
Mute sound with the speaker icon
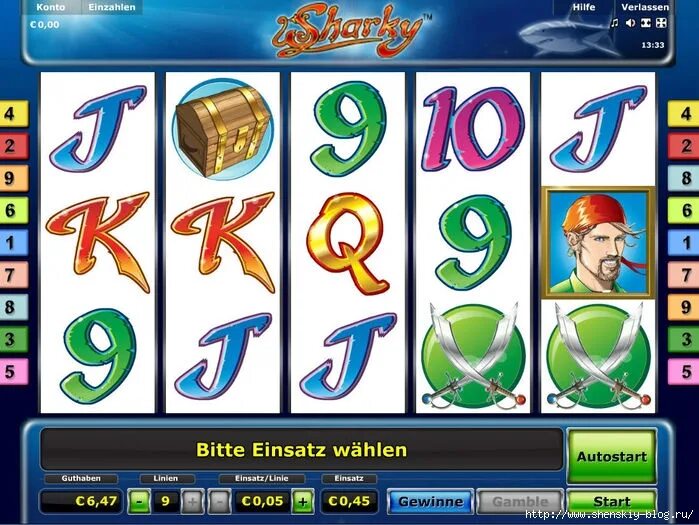coord(630,23)
